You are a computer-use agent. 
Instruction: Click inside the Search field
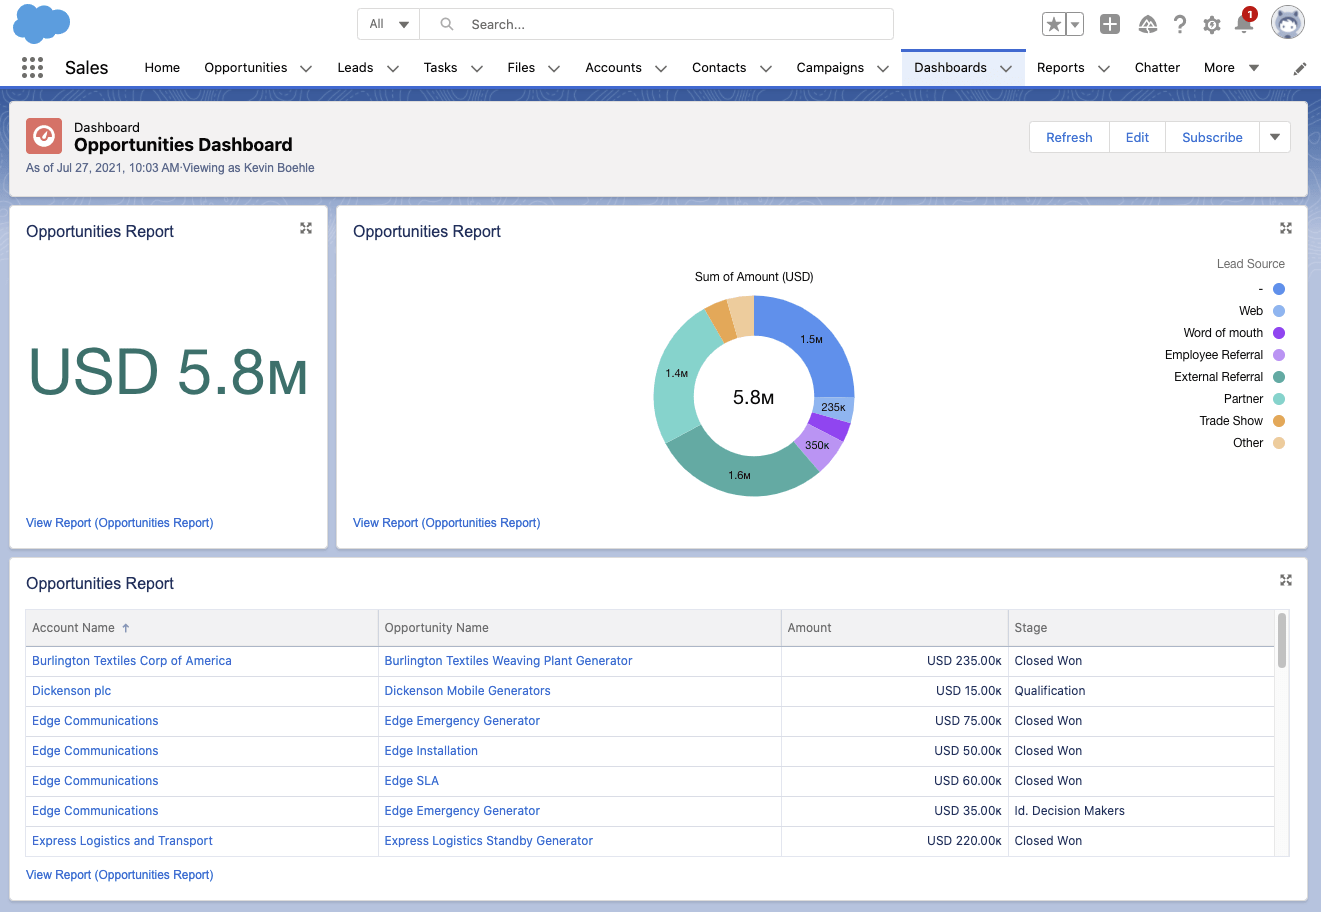coord(657,24)
